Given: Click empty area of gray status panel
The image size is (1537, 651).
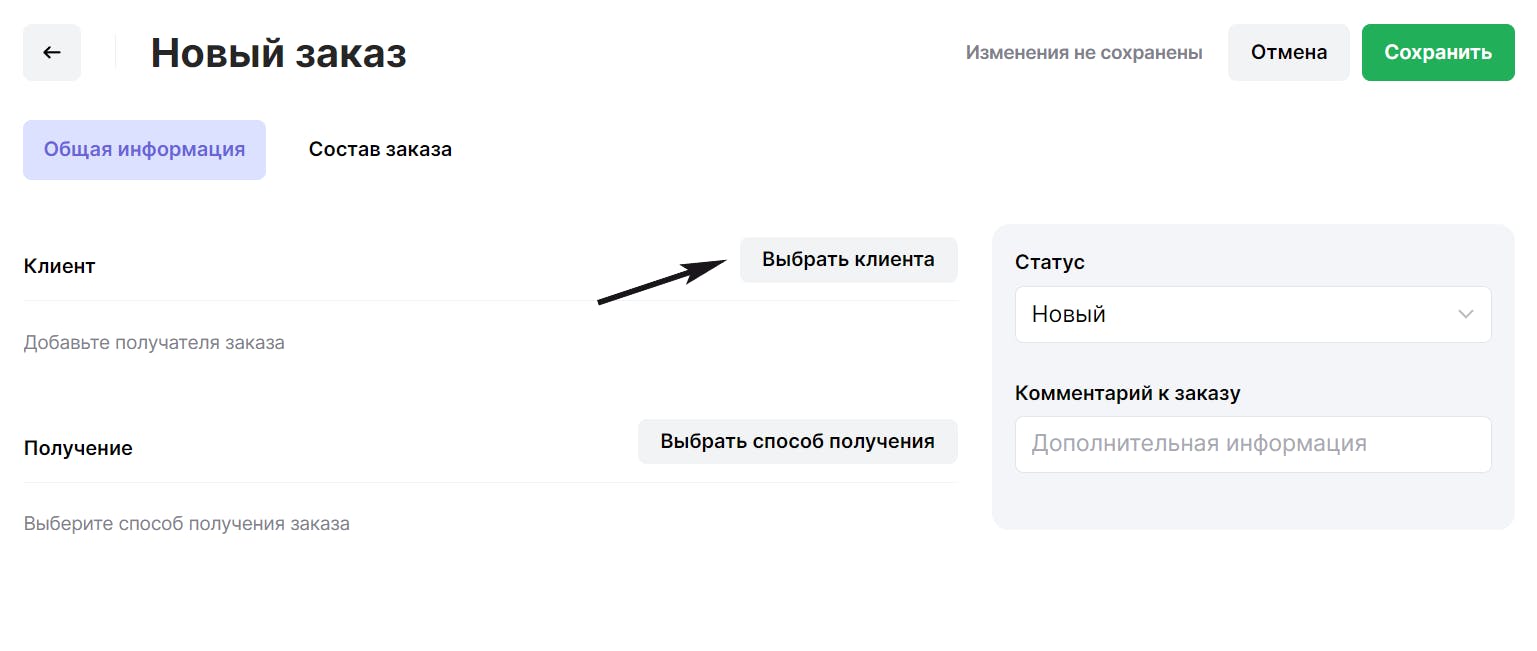Looking at the screenshot, I should (x=1250, y=500).
